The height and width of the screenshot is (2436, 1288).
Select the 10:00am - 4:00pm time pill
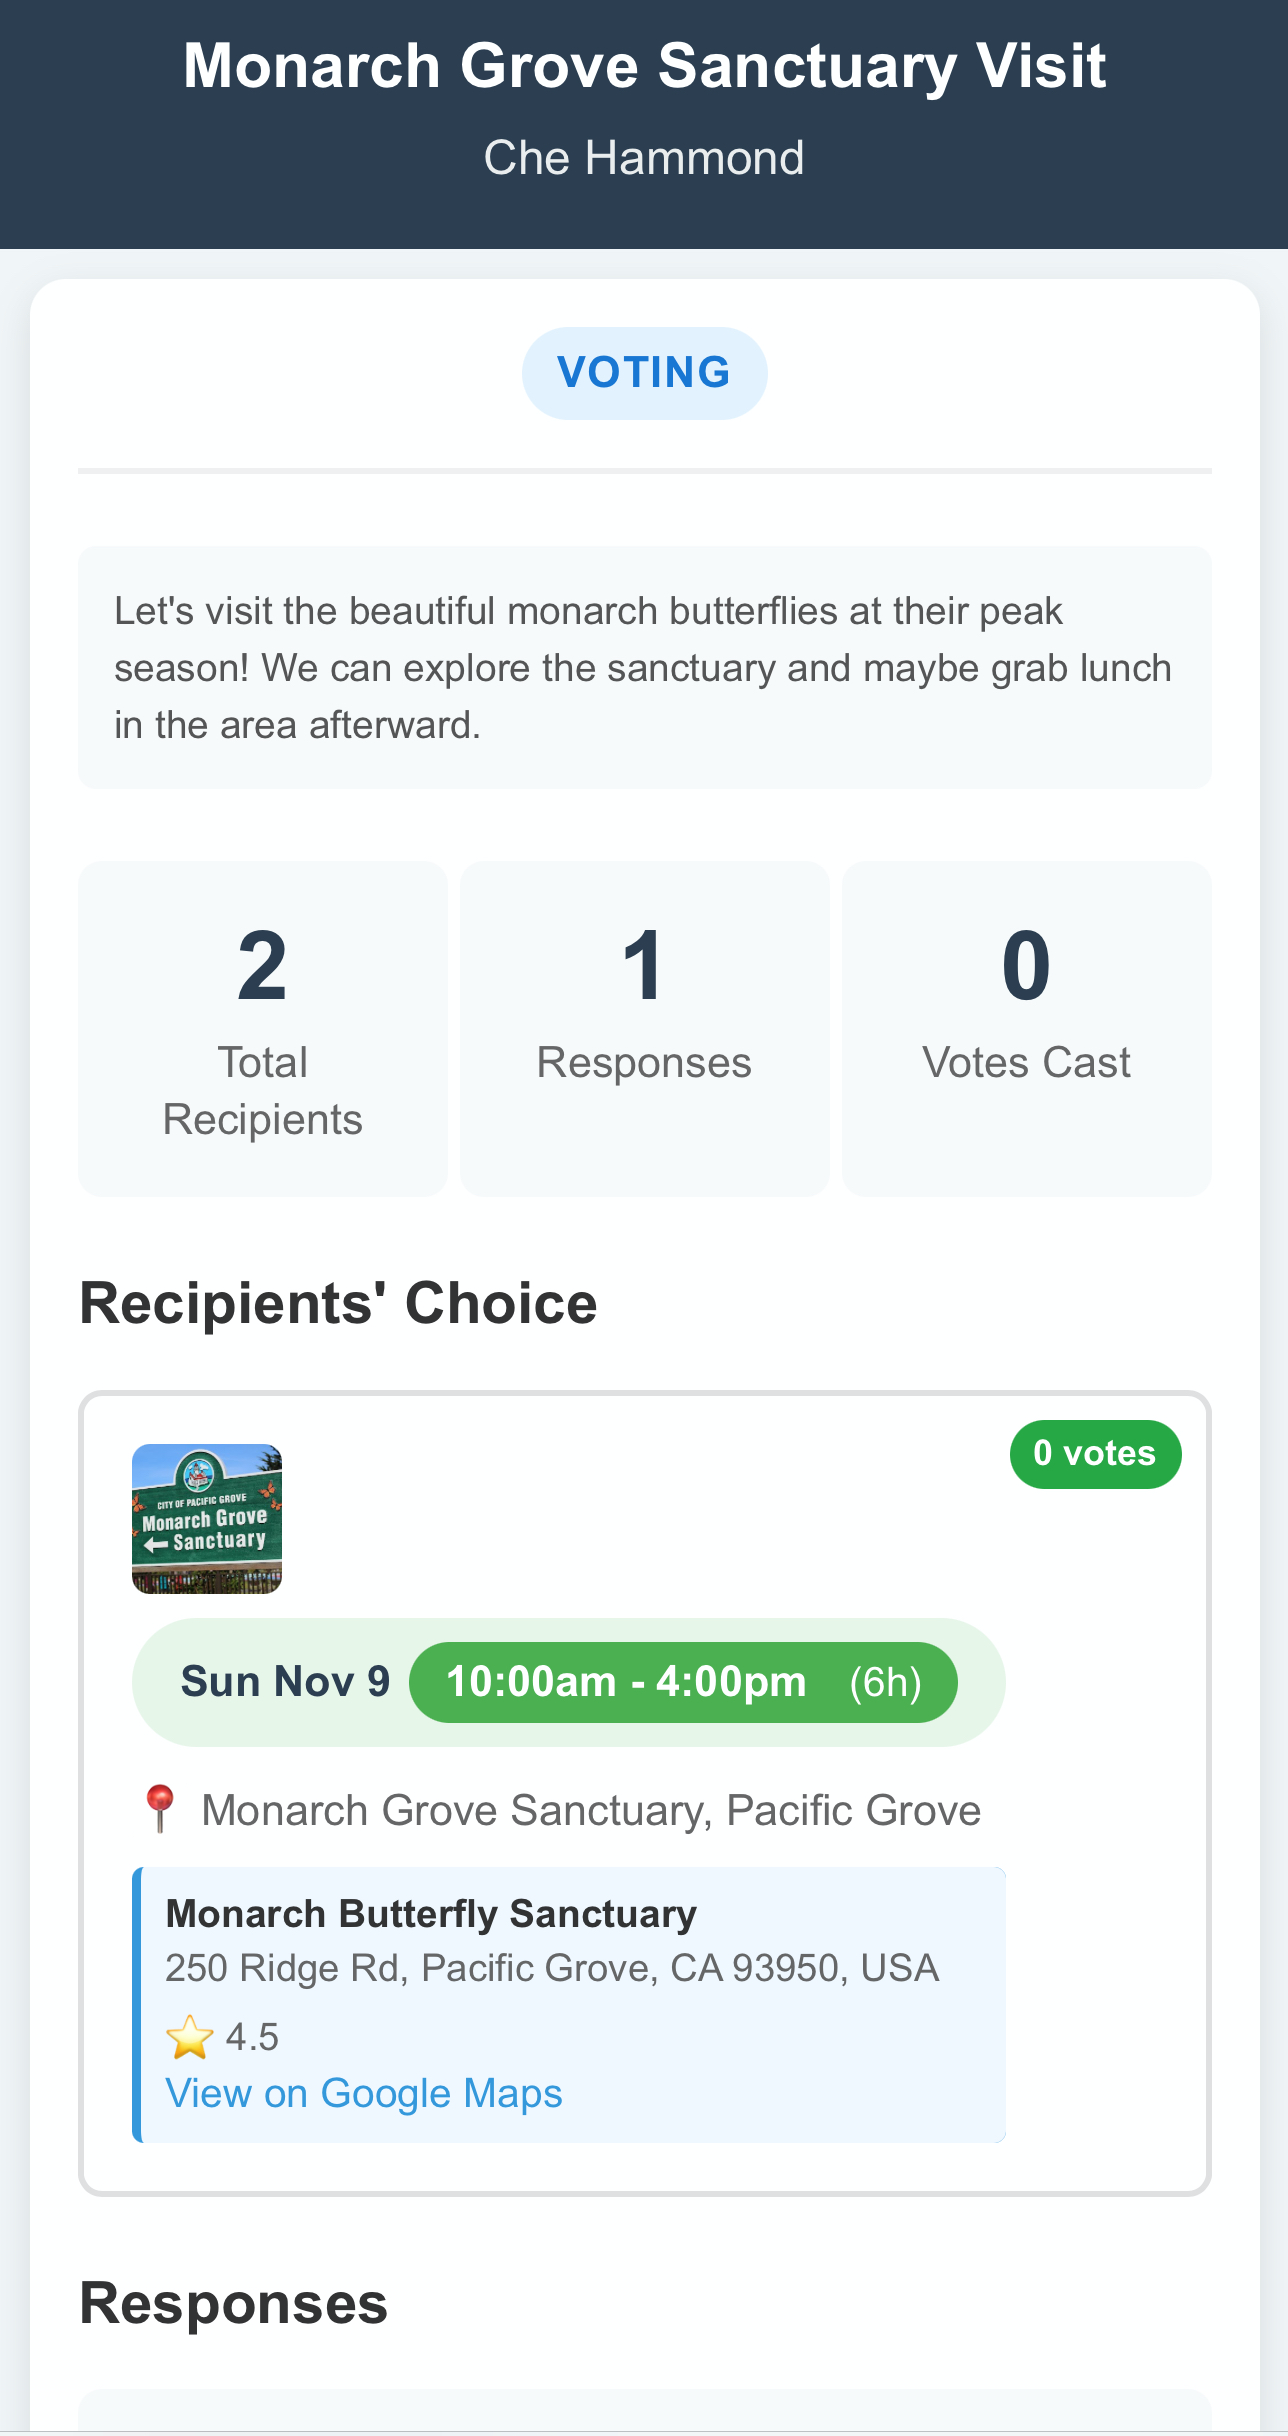tap(683, 1682)
